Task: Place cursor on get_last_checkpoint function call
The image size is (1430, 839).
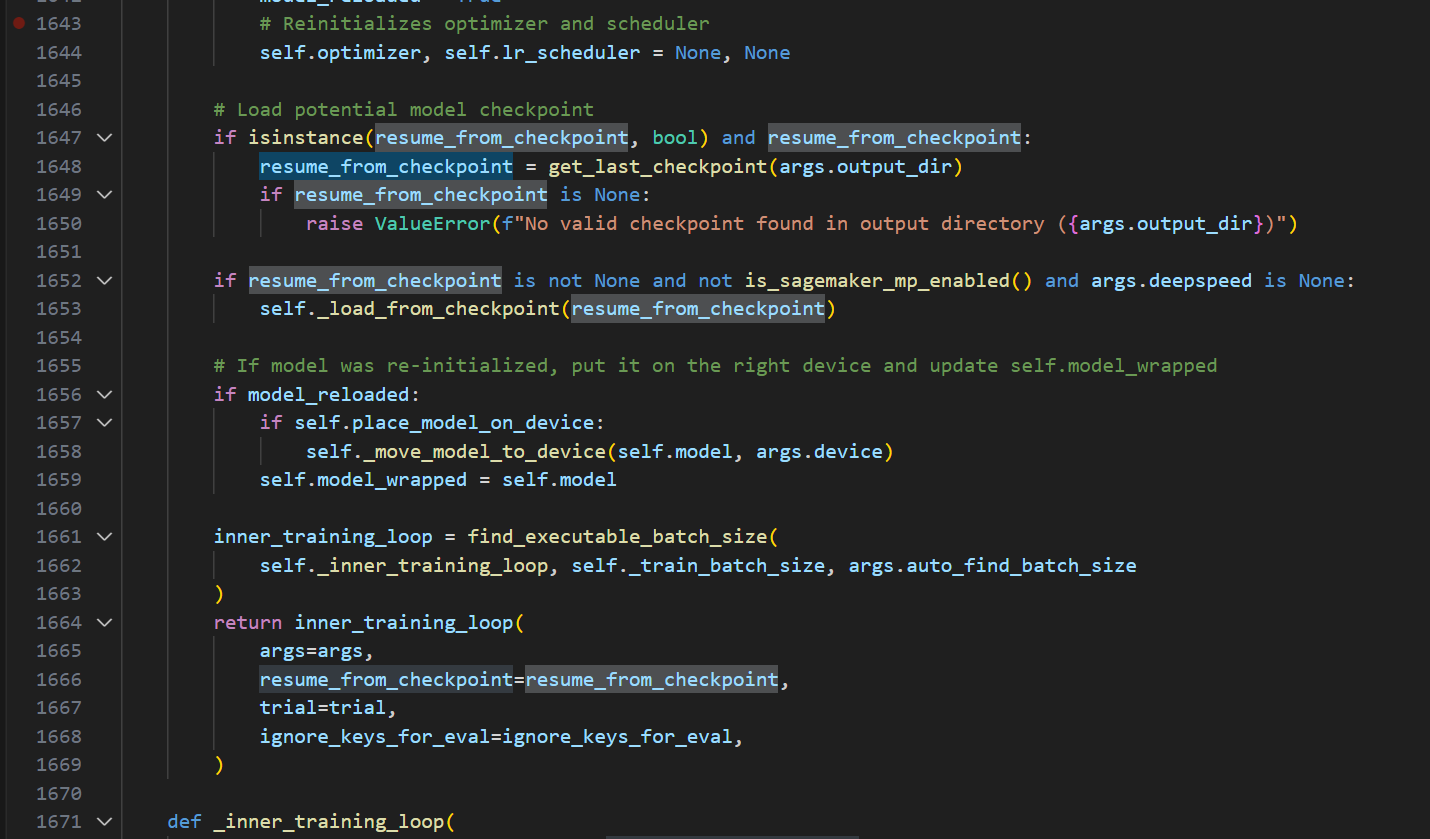Action: pos(656,166)
